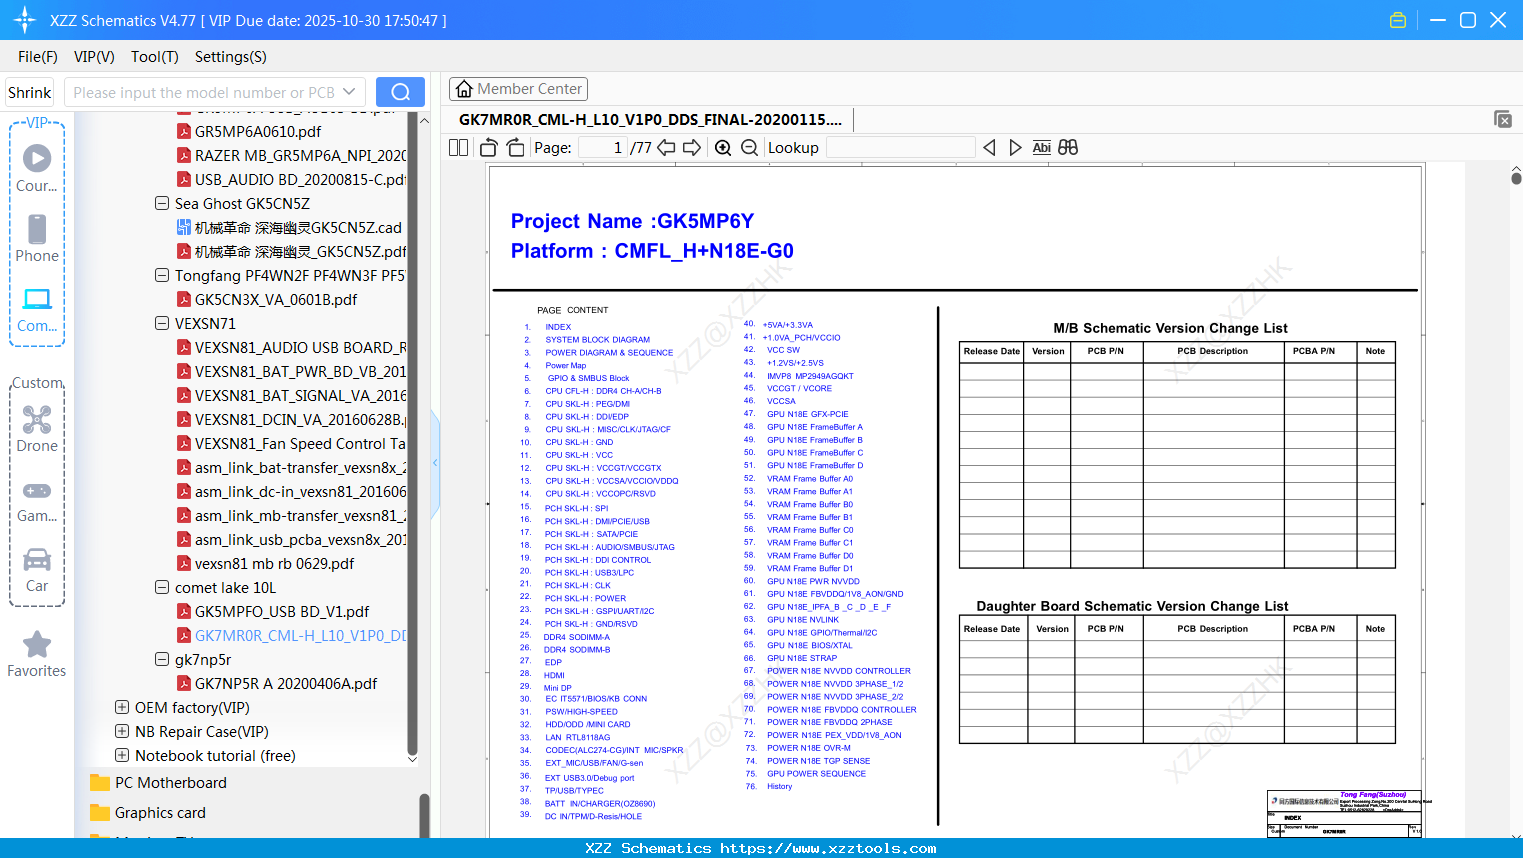Viewport: 1523px width, 858px height.
Task: Open the Settings(S) menu
Action: (x=231, y=57)
